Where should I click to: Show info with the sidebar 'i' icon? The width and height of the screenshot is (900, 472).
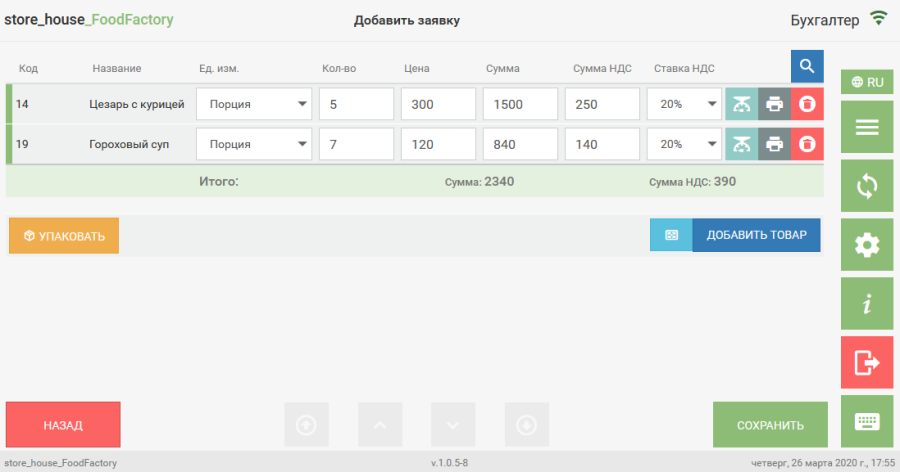(x=866, y=304)
